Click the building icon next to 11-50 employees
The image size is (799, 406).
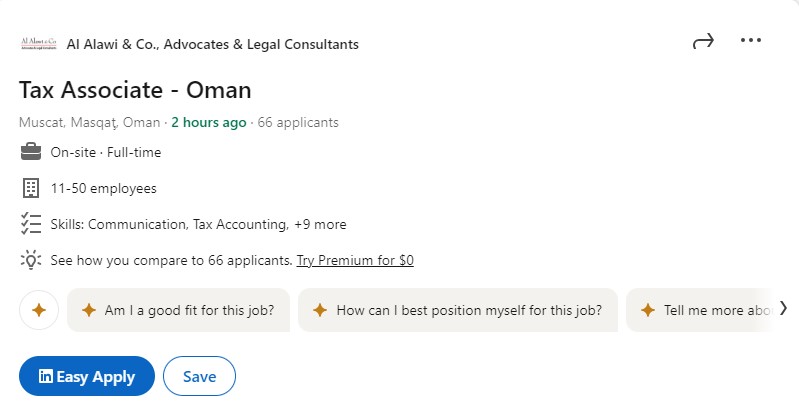[x=31, y=188]
